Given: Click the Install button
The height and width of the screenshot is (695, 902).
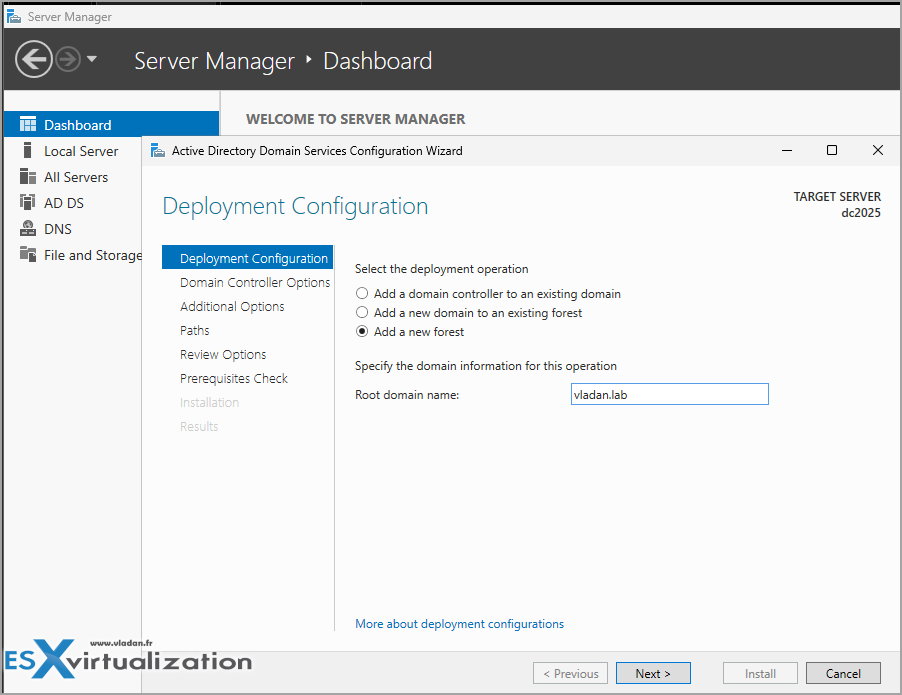Looking at the screenshot, I should coord(760,673).
